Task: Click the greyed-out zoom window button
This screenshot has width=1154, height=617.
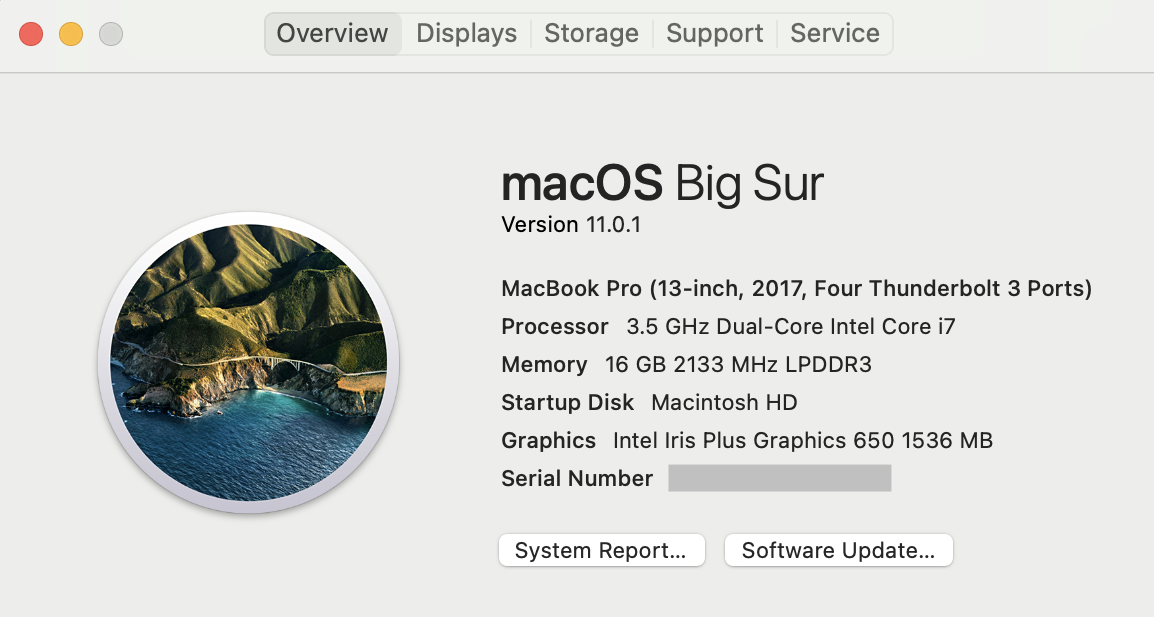Action: point(111,34)
